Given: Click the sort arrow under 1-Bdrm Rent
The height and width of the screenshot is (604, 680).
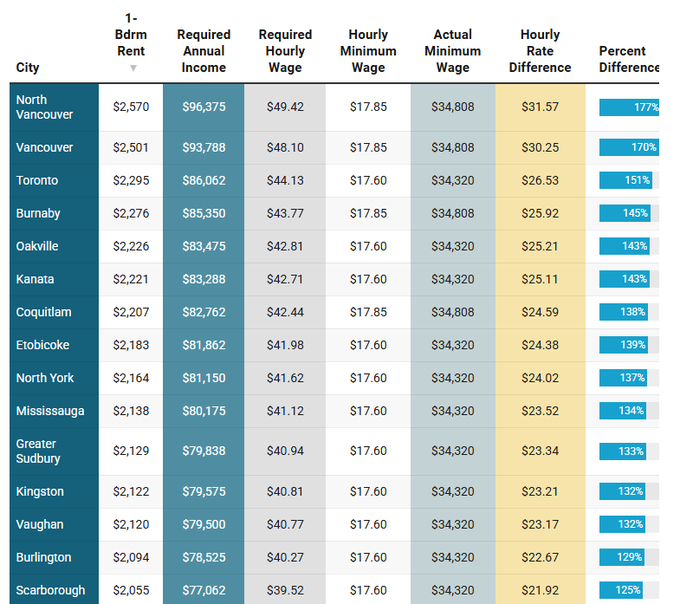Looking at the screenshot, I should (132, 68).
